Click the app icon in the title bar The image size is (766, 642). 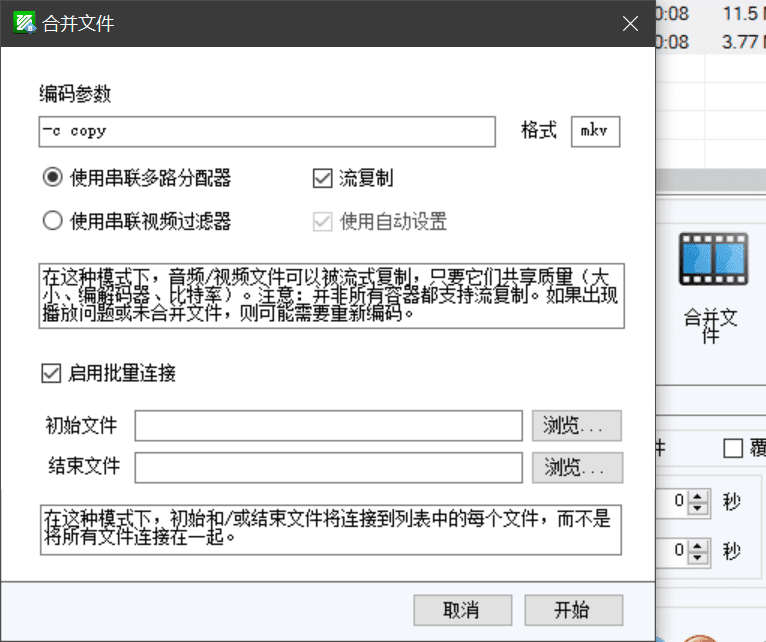pyautogui.click(x=24, y=24)
